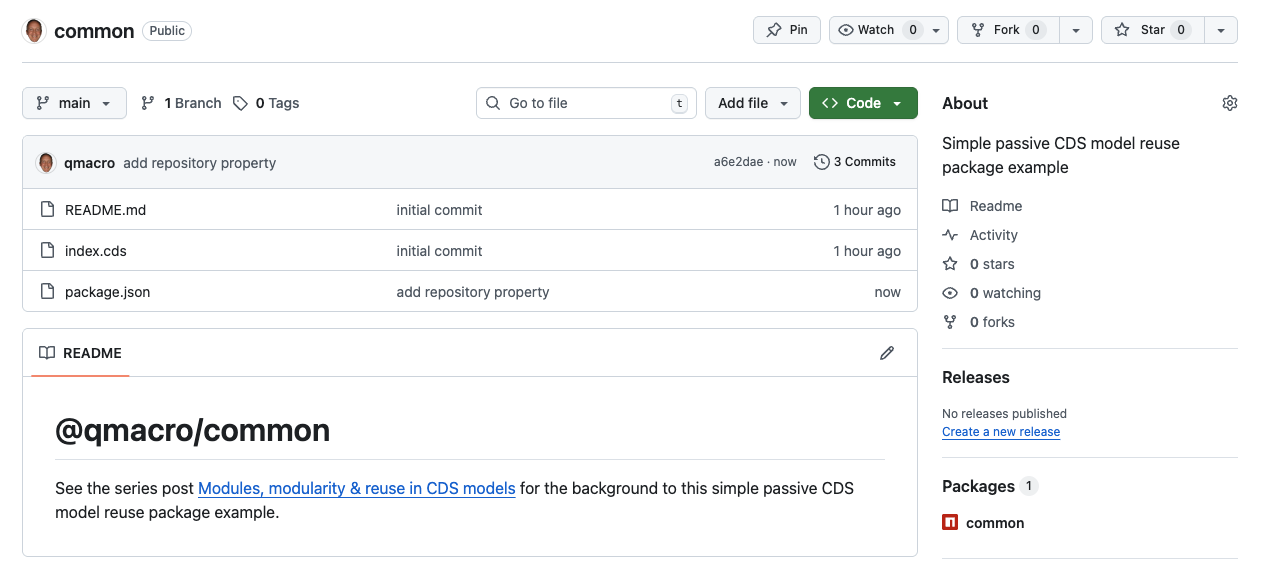This screenshot has height=574, width=1263.
Task: Open the qmacro author link in commit bar
Action: (x=89, y=163)
